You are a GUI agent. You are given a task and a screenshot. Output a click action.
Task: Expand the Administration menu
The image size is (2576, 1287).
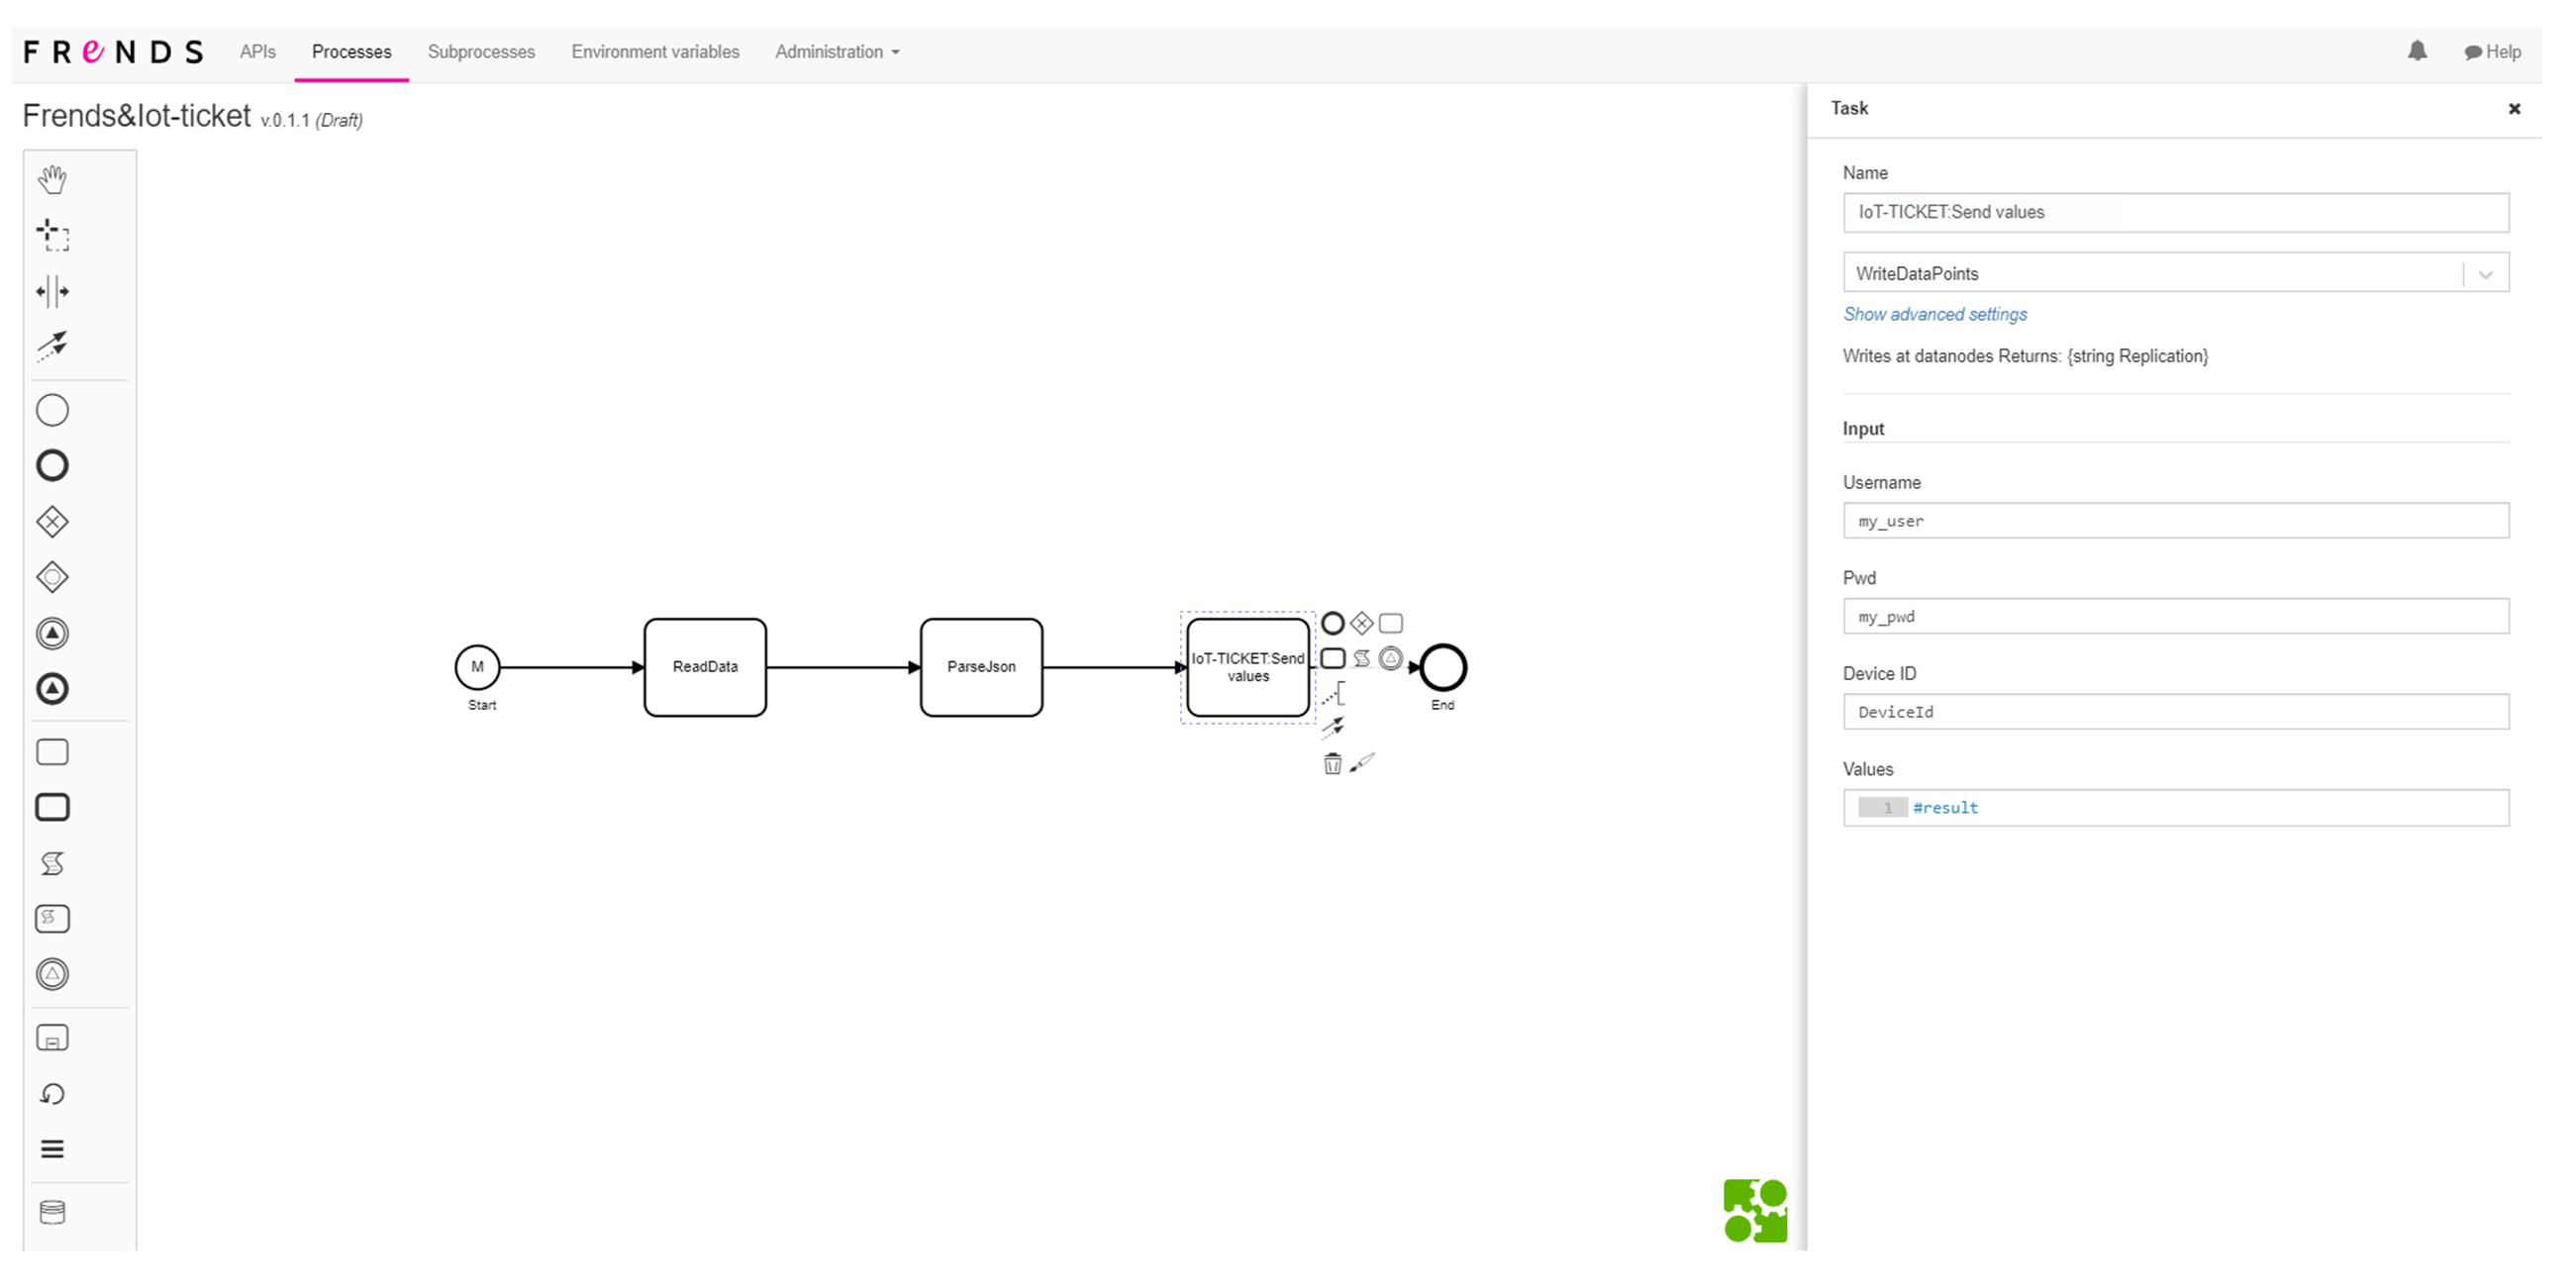(x=836, y=52)
